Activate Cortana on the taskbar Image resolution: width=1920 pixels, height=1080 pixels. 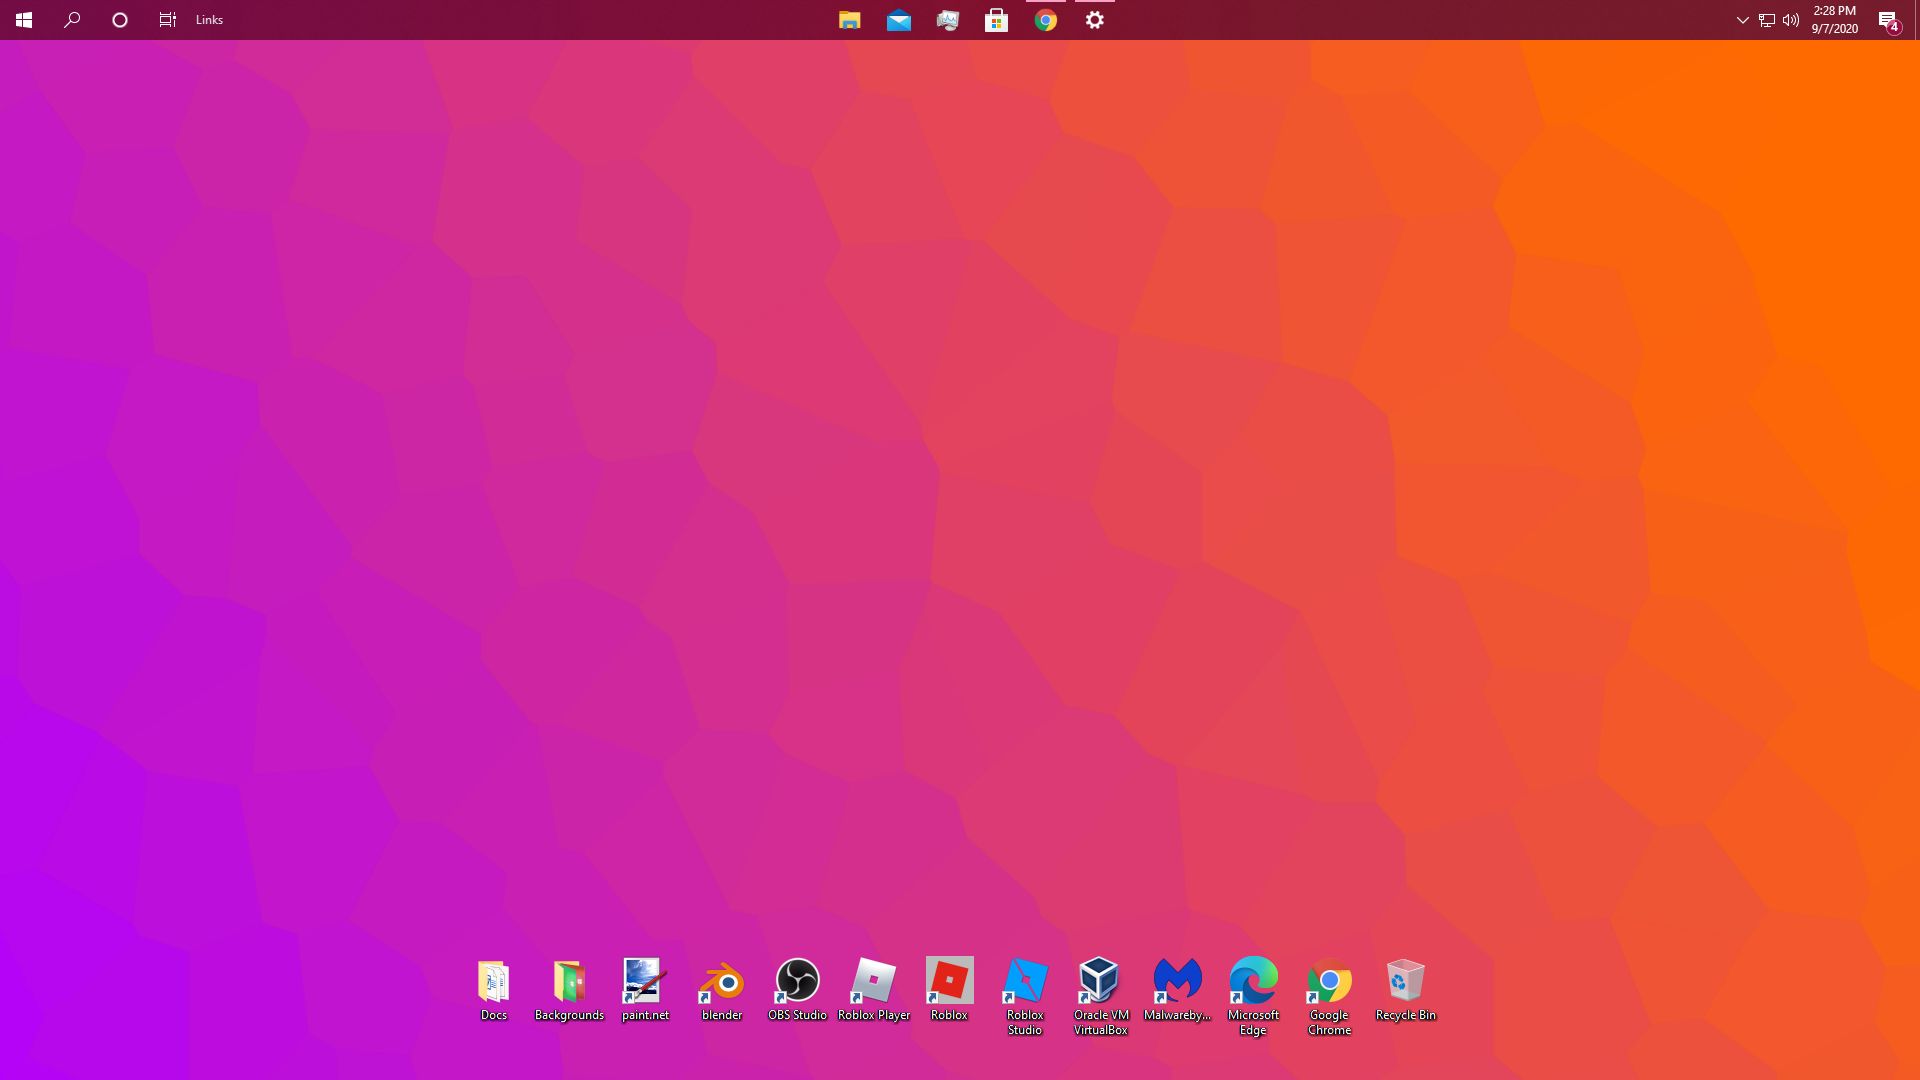tap(119, 19)
